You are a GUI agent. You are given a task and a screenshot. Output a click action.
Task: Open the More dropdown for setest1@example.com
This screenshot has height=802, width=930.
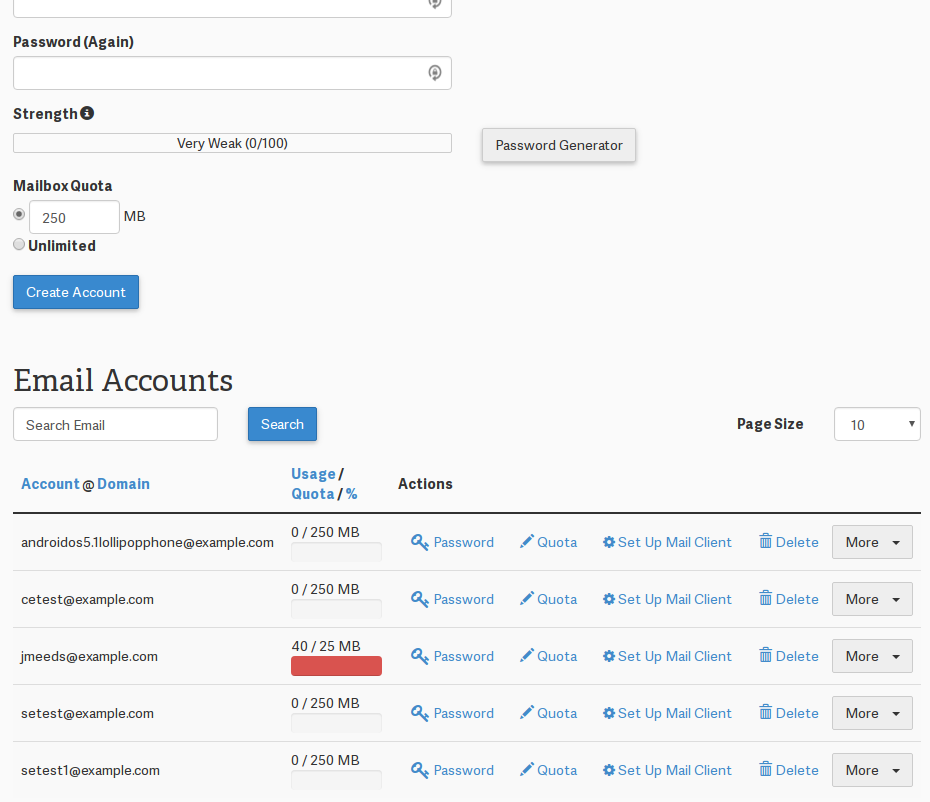[872, 770]
